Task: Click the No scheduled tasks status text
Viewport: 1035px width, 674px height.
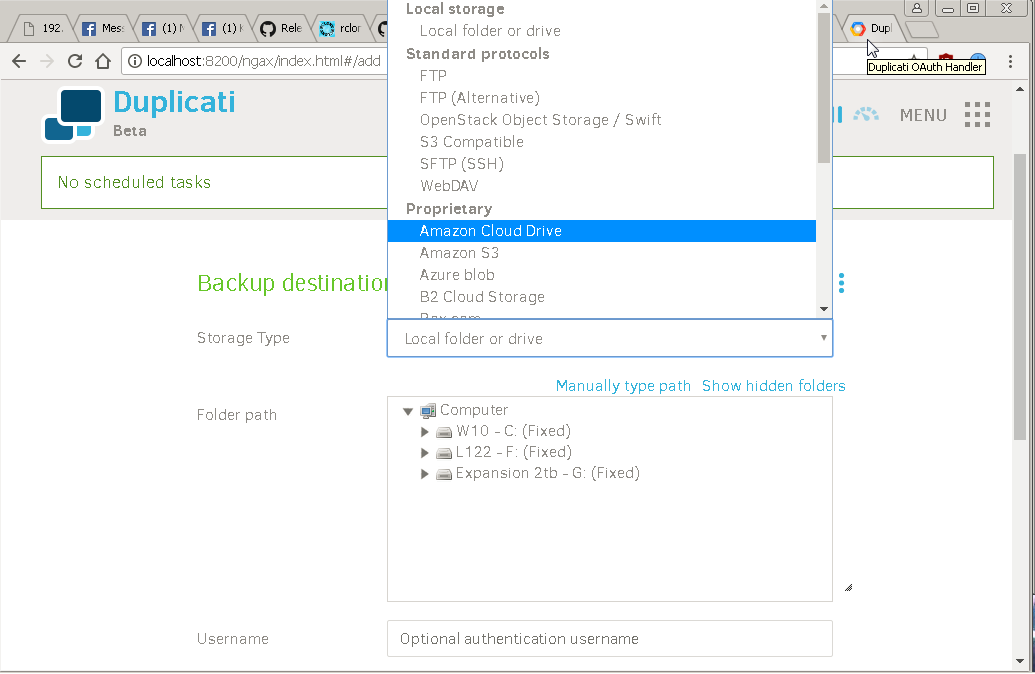Action: [135, 183]
